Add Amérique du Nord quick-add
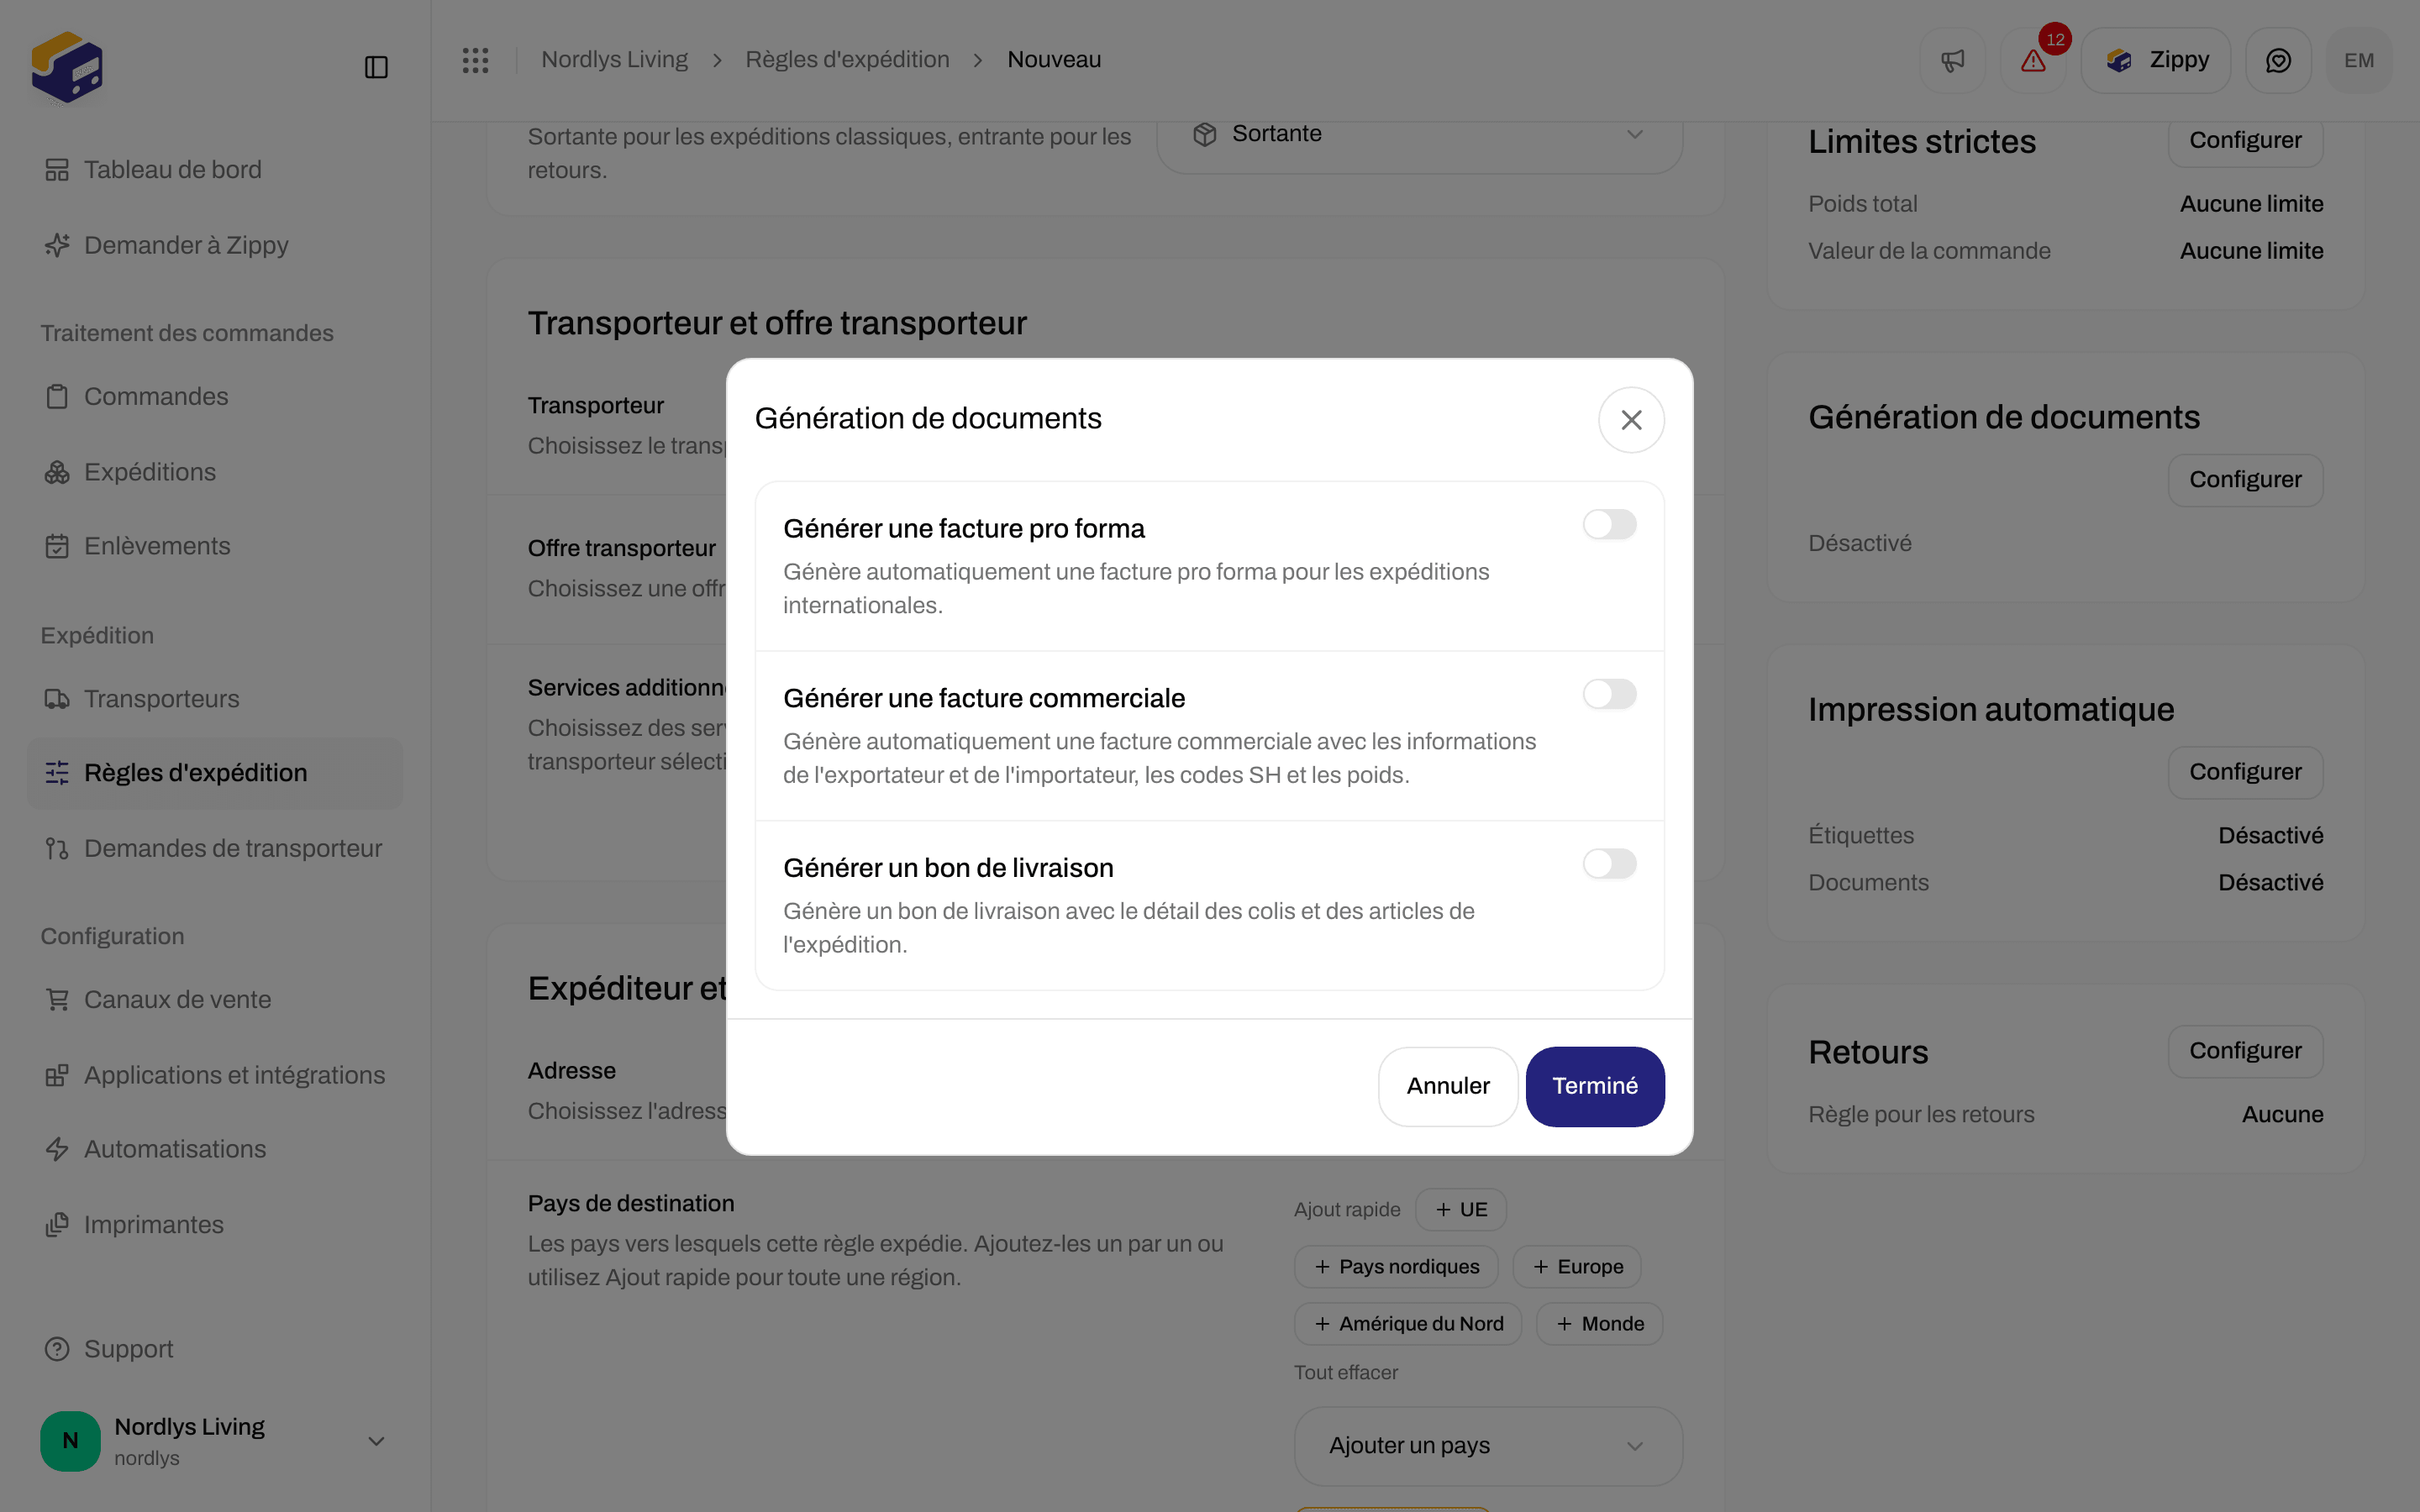 1408,1324
